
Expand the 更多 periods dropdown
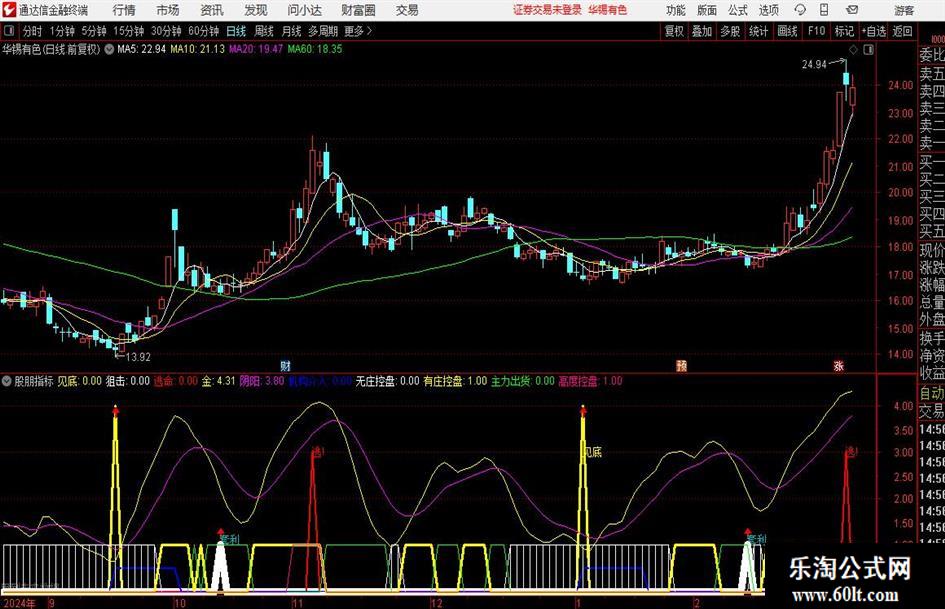coord(358,31)
